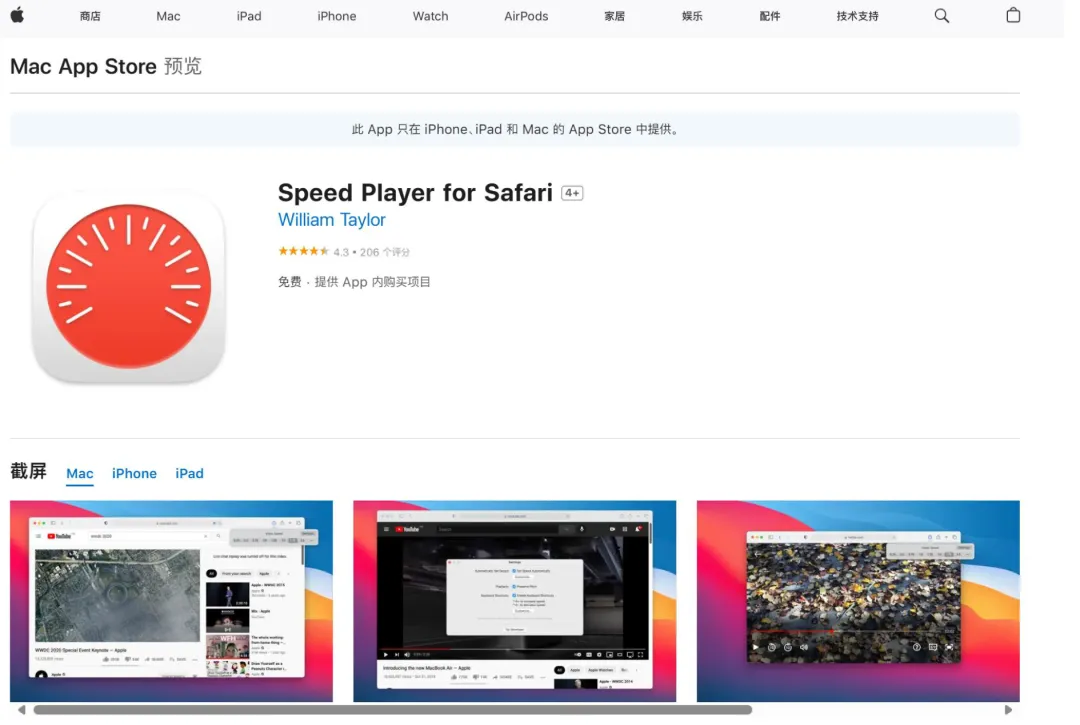
Task: Open the Mac navigation menu item
Action: [168, 16]
